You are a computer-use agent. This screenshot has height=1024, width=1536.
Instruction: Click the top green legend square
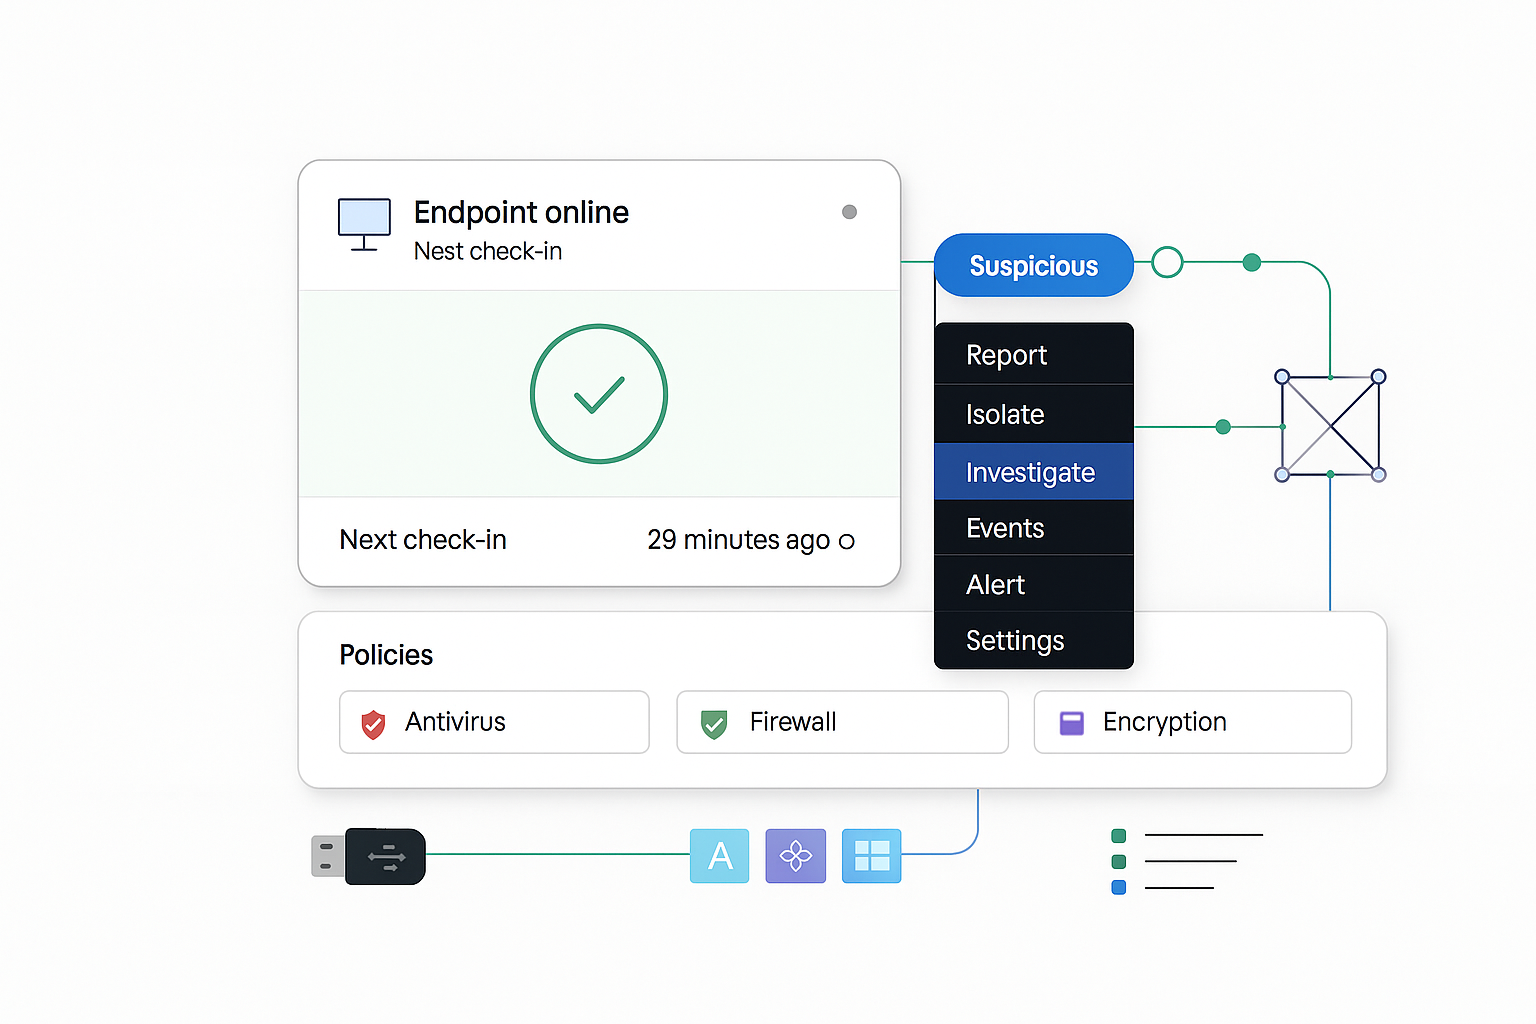1119,836
